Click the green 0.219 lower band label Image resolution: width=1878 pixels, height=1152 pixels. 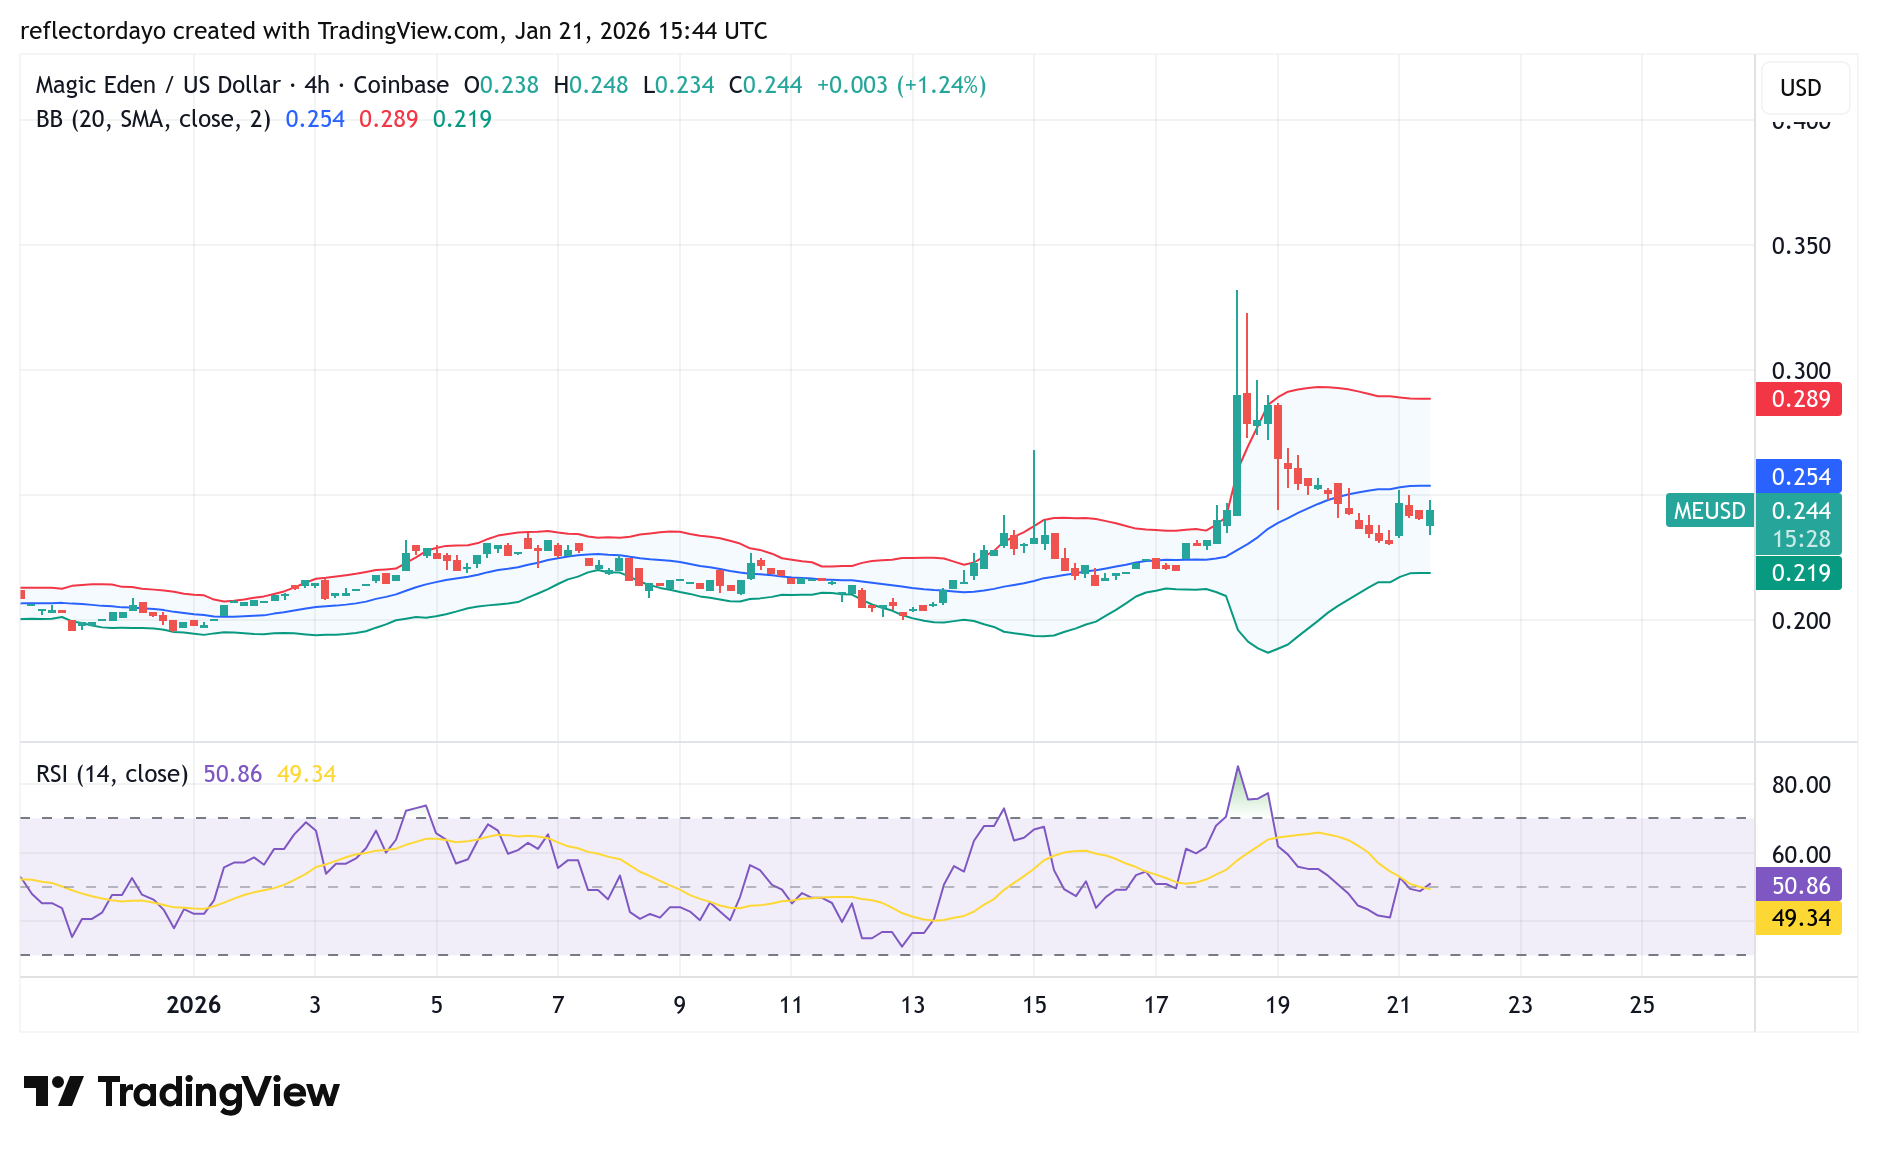(1799, 573)
